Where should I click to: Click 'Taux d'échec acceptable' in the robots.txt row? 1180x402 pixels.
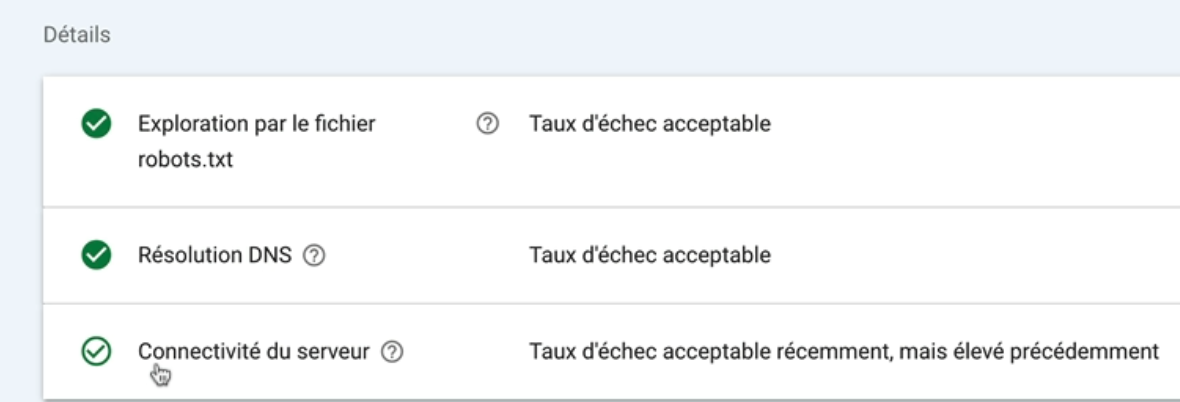point(649,123)
